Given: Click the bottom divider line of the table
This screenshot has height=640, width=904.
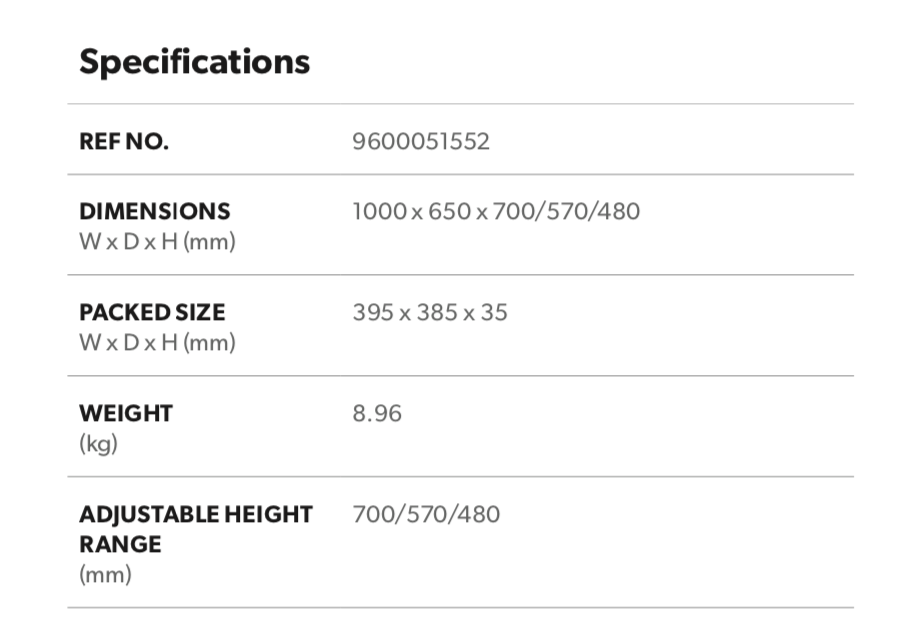Looking at the screenshot, I should [x=460, y=607].
